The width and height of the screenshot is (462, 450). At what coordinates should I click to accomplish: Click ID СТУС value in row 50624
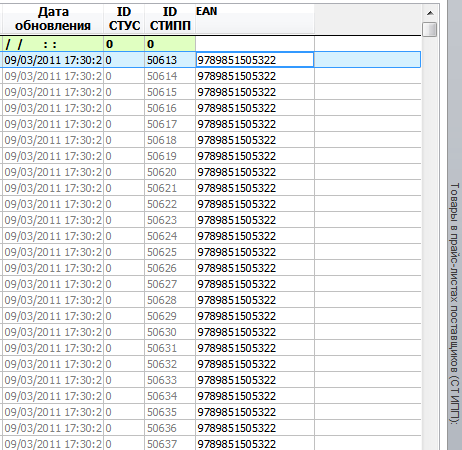[x=109, y=236]
